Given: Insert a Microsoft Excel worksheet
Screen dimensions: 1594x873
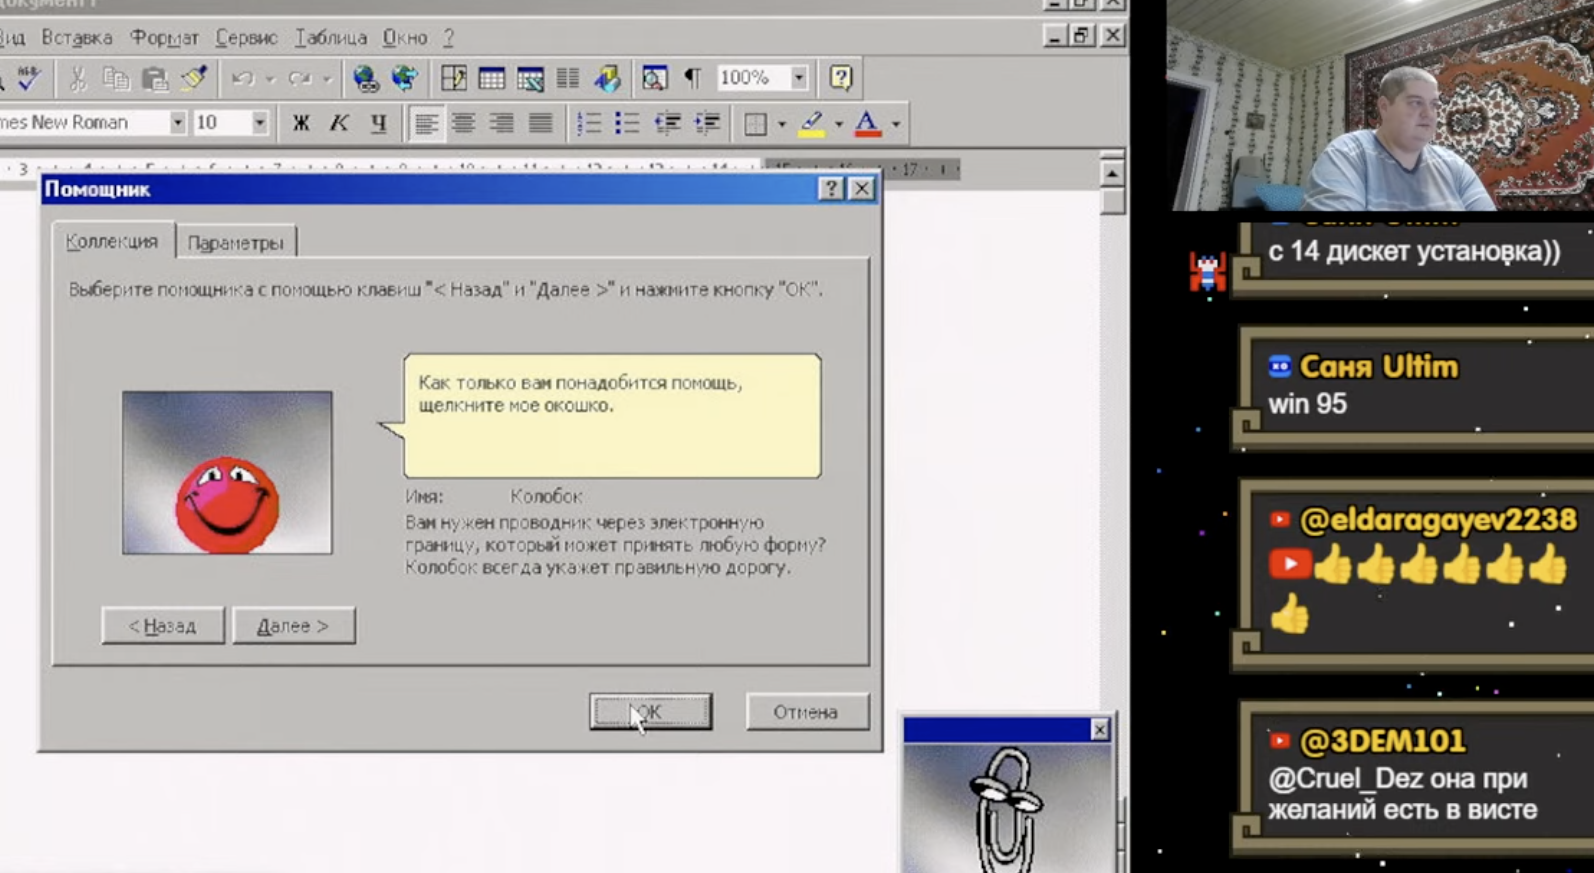Looking at the screenshot, I should pos(530,78).
